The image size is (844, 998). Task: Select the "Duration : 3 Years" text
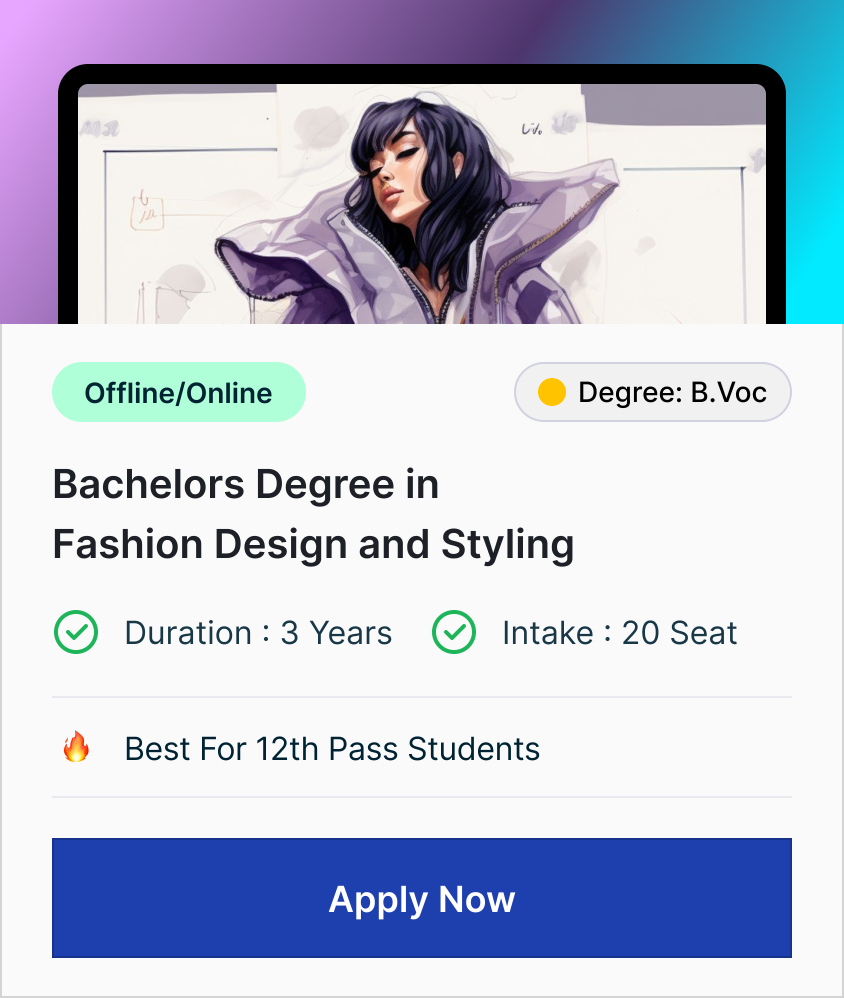tap(258, 633)
